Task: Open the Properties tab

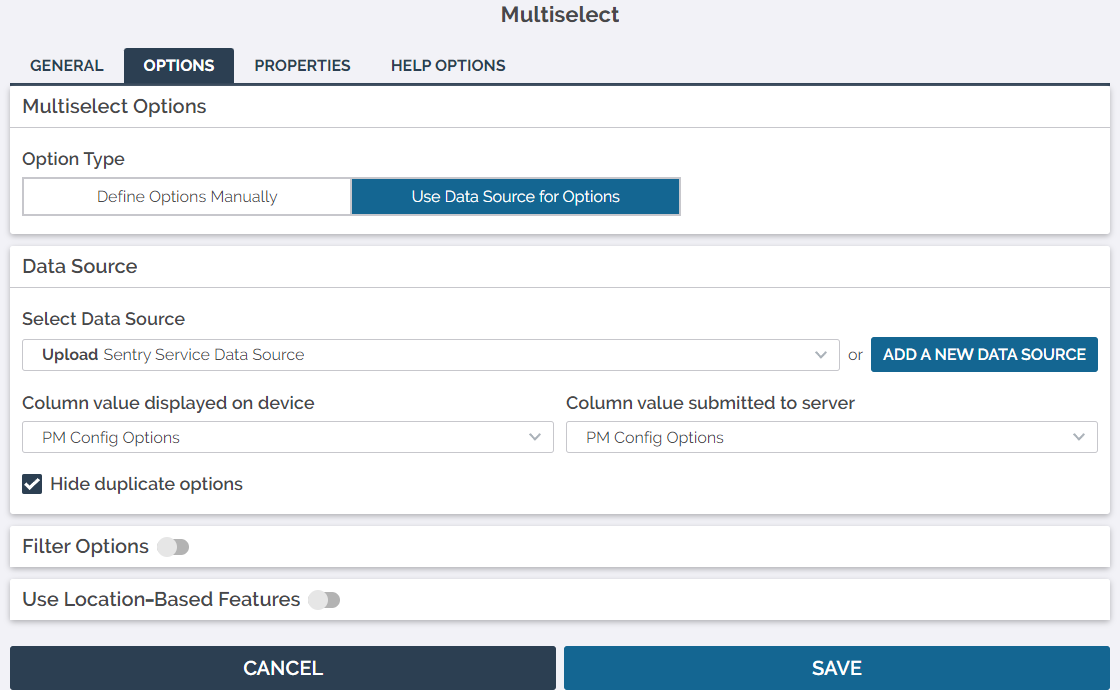Action: point(302,66)
